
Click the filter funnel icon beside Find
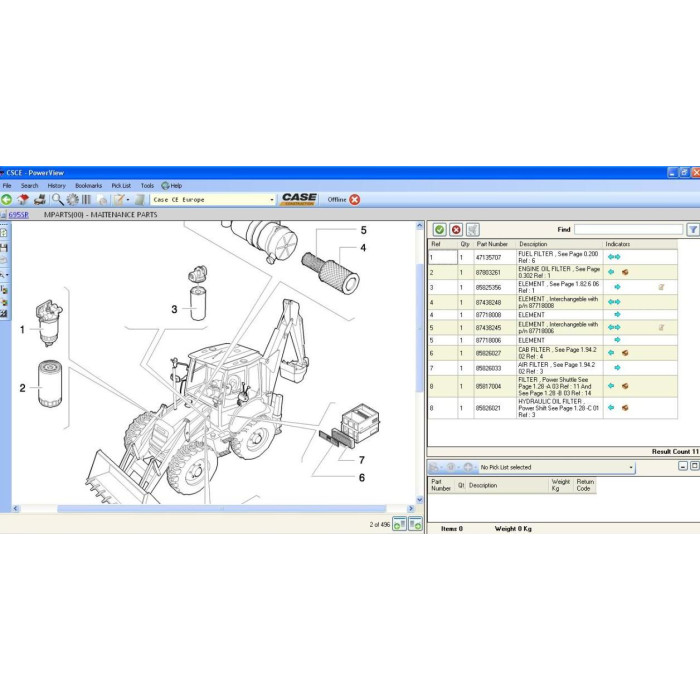[693, 229]
